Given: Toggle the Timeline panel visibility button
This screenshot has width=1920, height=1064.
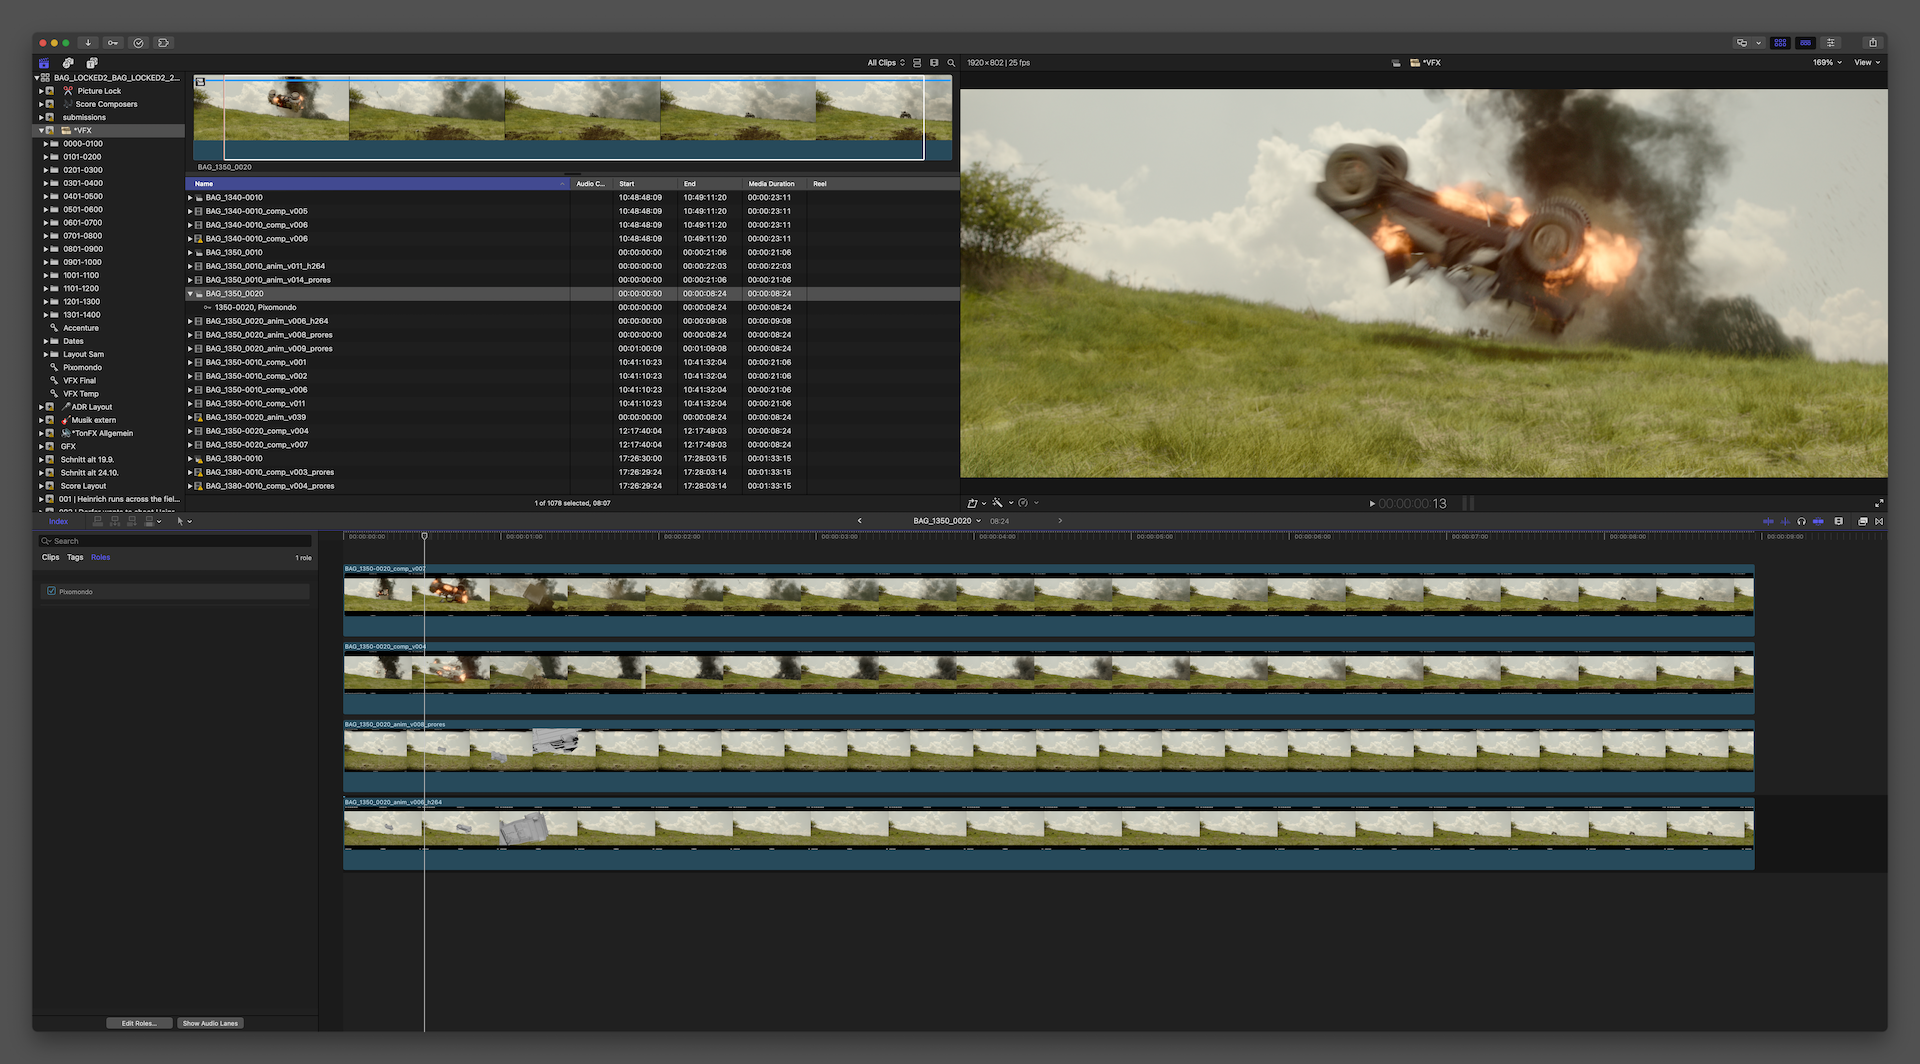Looking at the screenshot, I should click(x=1805, y=43).
